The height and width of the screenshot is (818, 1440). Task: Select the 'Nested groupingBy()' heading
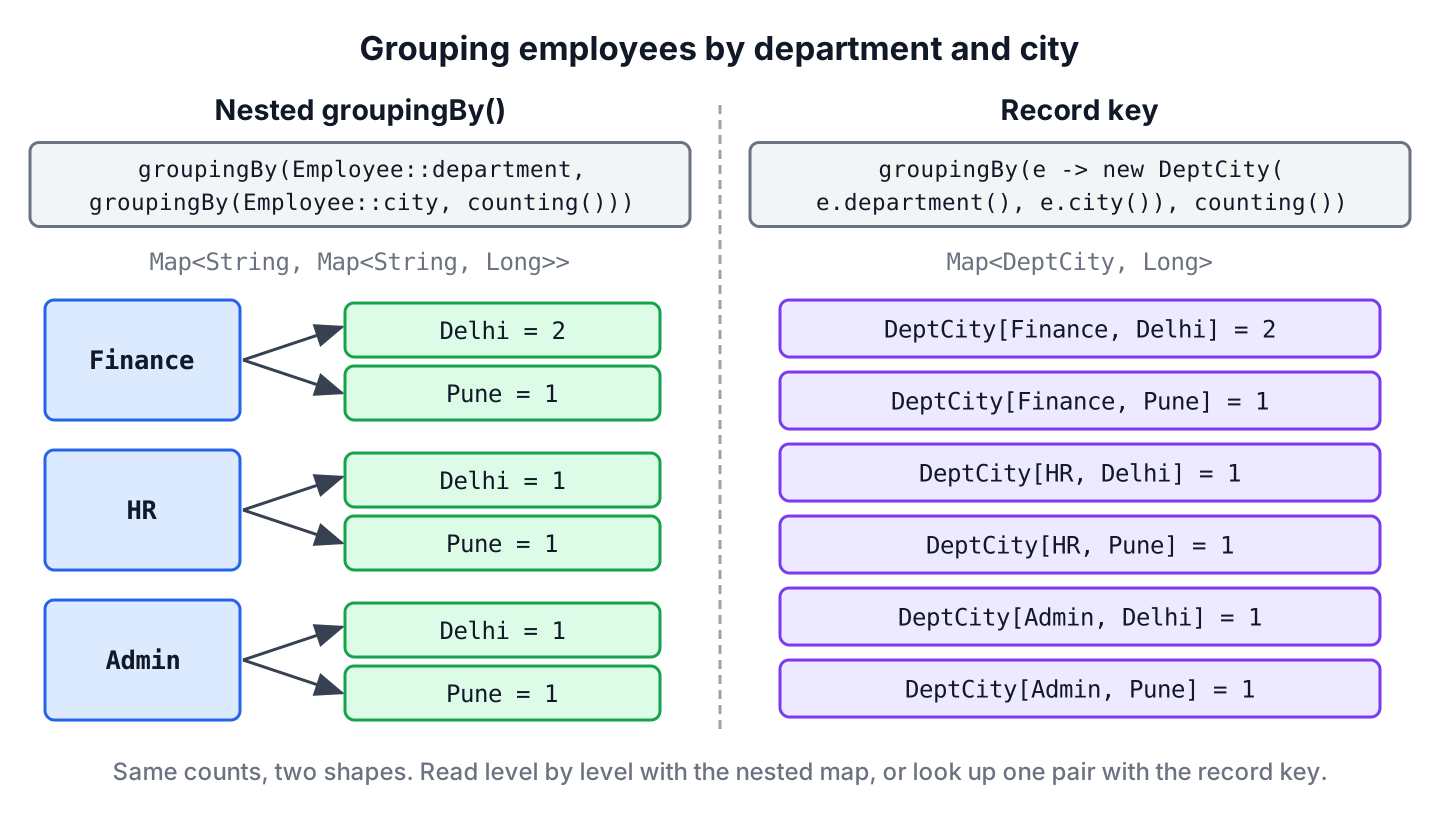click(x=360, y=110)
